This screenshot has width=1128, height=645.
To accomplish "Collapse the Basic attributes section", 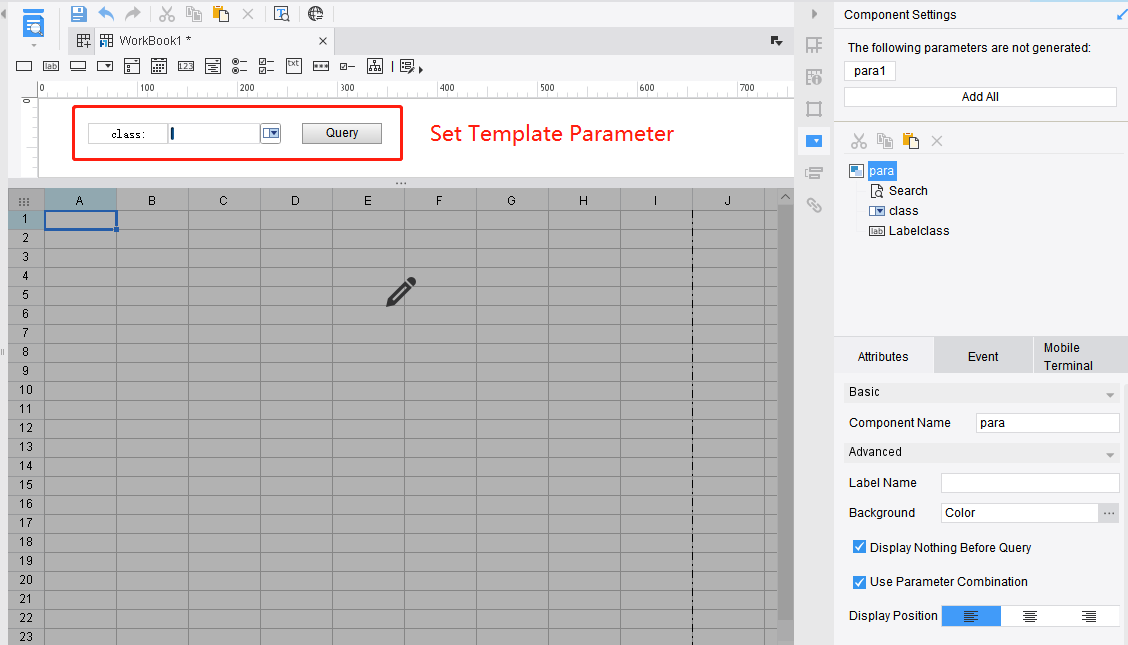I will click(x=1108, y=392).
